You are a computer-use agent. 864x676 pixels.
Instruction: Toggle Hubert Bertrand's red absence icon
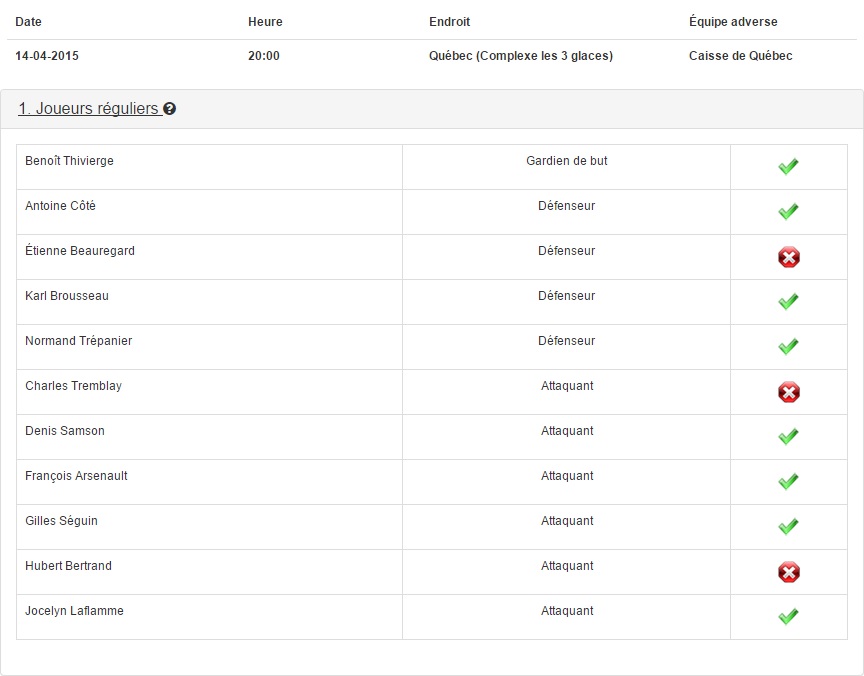pos(789,572)
